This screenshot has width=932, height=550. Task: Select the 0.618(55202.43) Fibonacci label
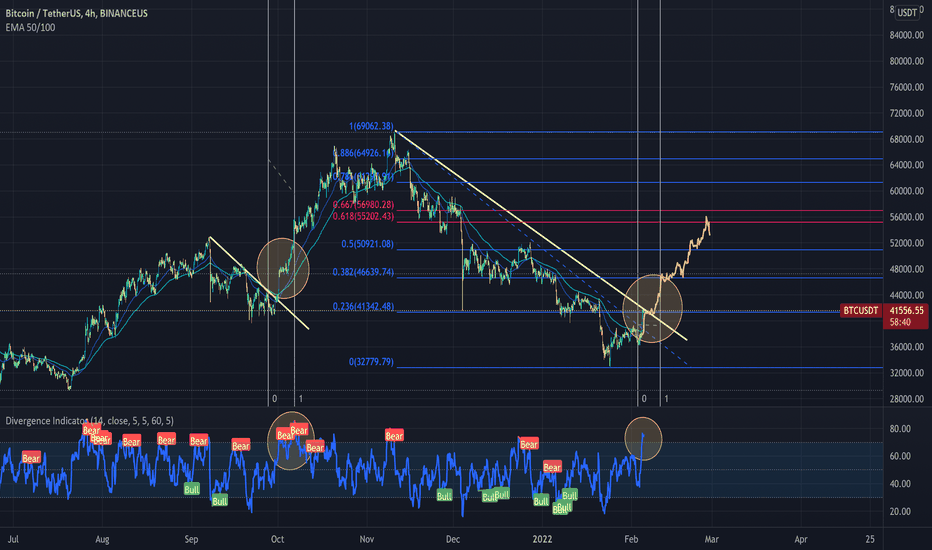[363, 216]
